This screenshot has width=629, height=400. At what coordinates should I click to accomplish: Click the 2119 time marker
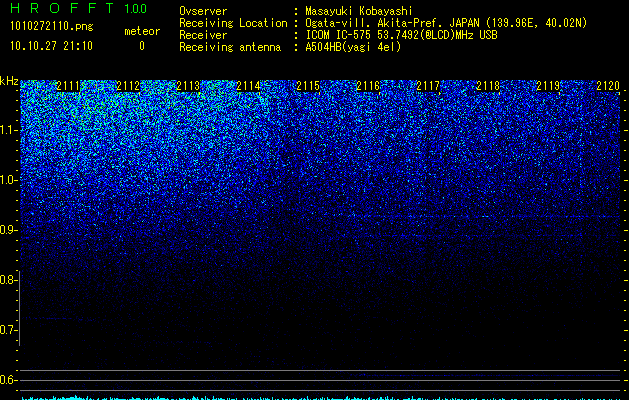click(x=548, y=86)
